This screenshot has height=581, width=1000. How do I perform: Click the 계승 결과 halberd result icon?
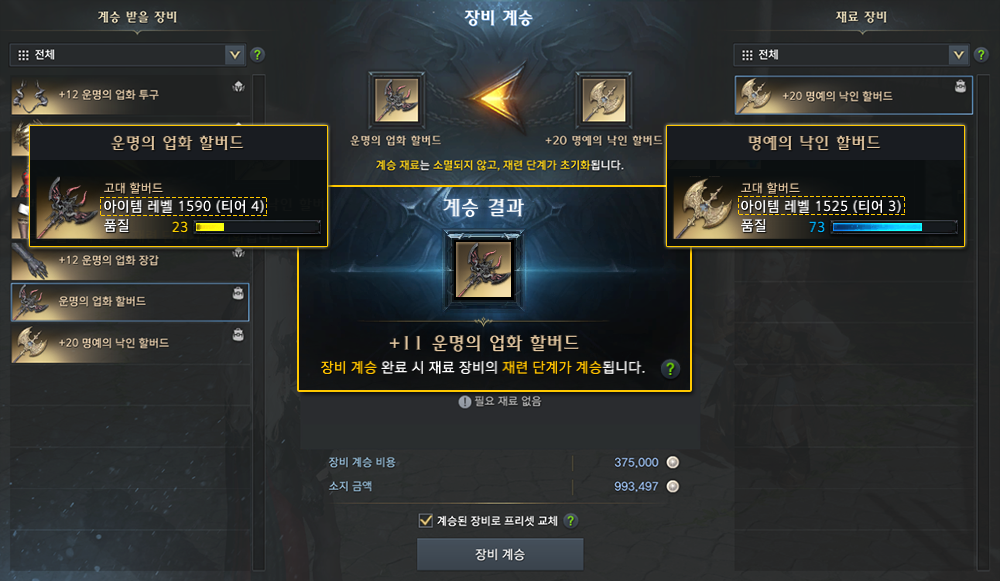[483, 269]
